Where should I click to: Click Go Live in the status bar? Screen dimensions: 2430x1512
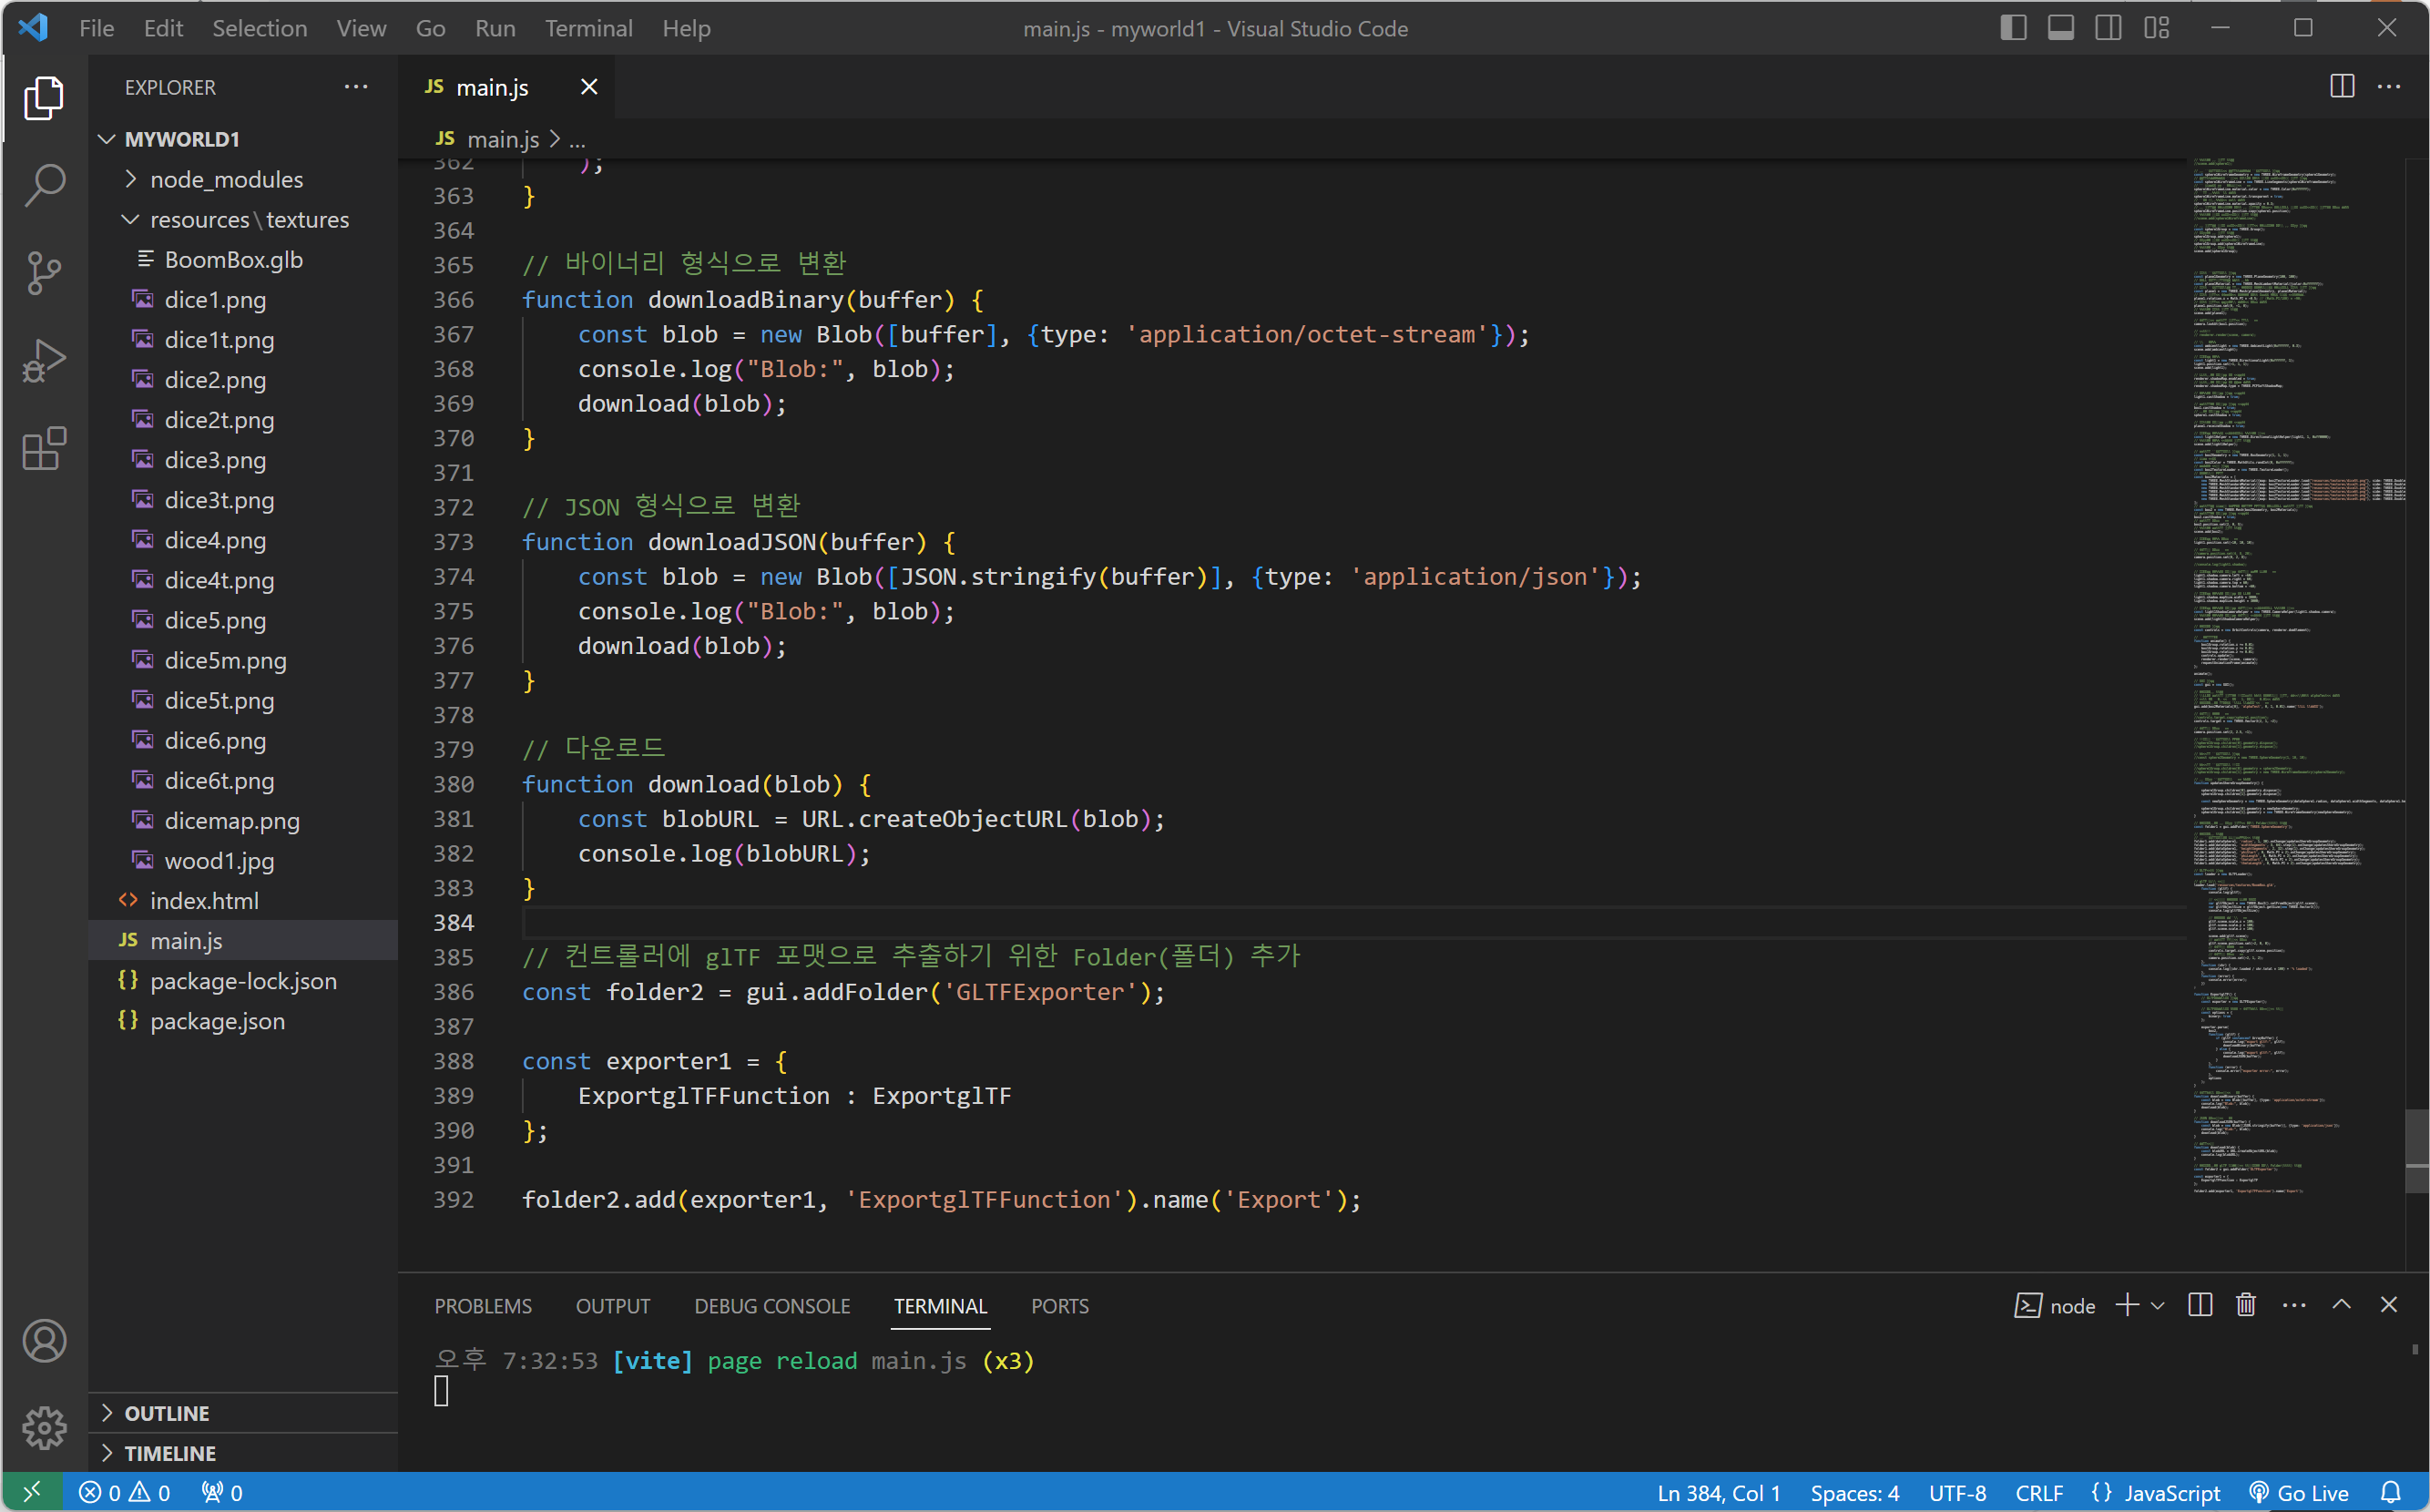(x=2299, y=1493)
